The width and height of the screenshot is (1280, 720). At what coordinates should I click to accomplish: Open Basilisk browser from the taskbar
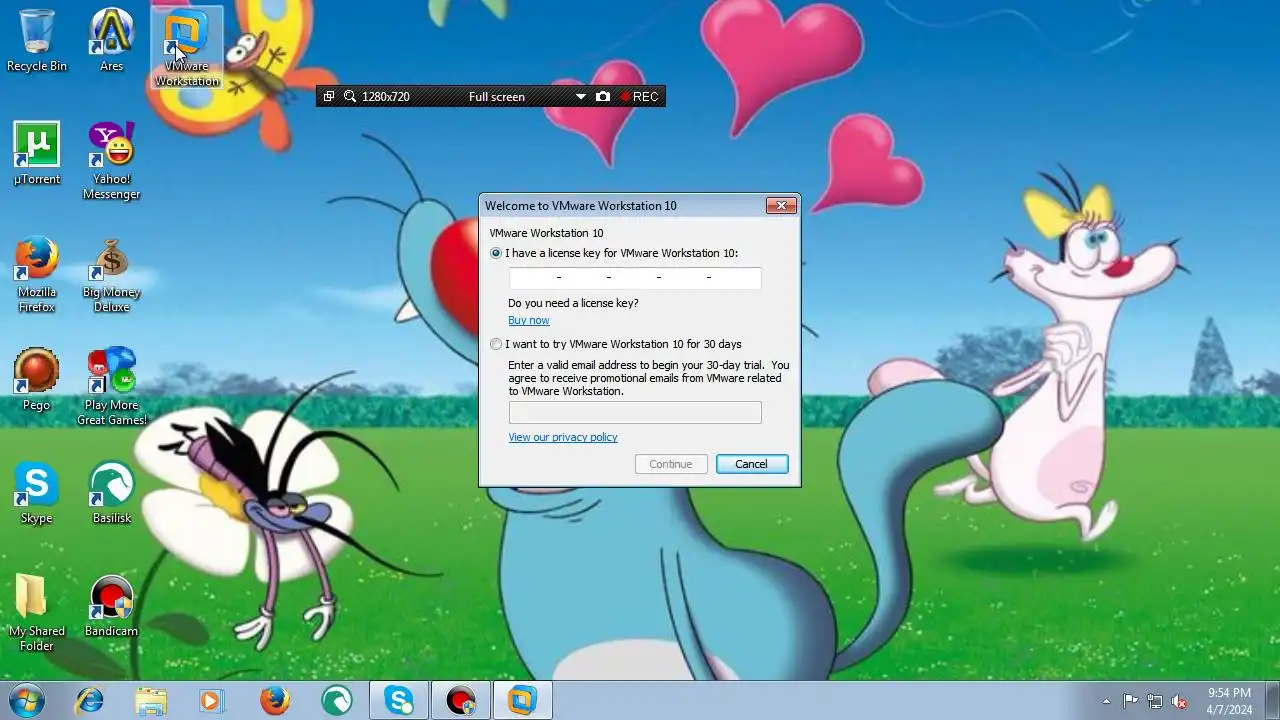(337, 700)
